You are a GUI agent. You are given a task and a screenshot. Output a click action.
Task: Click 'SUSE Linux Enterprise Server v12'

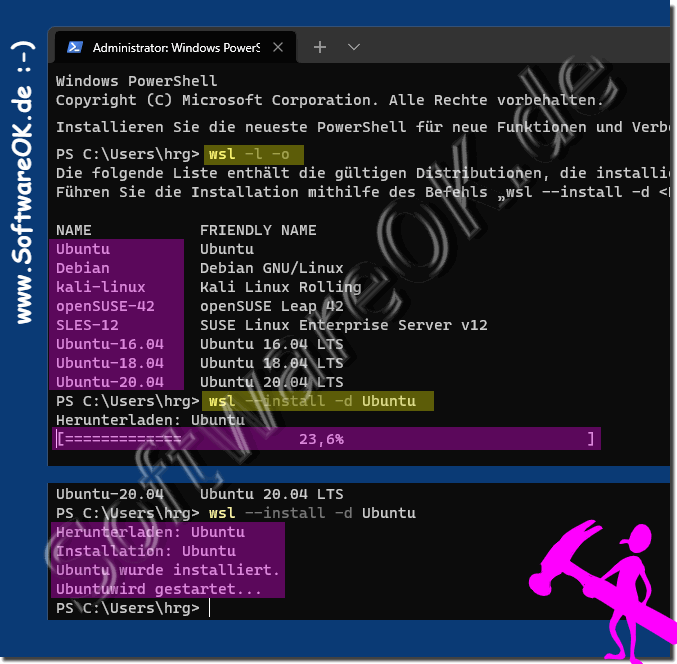pos(344,326)
